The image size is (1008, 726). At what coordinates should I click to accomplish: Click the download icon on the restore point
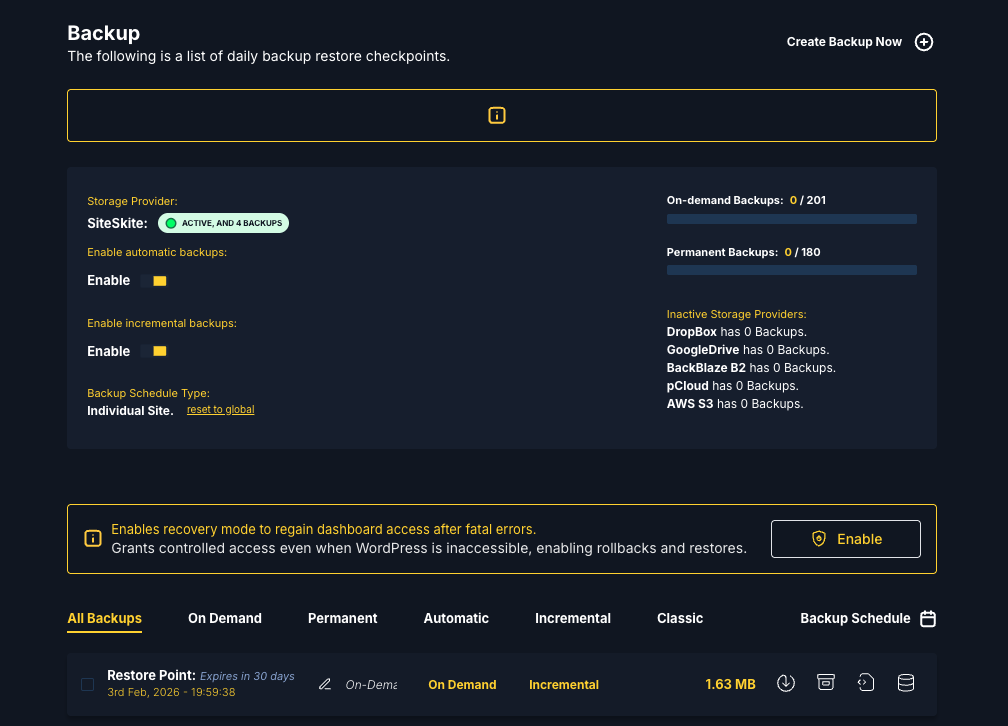click(786, 683)
